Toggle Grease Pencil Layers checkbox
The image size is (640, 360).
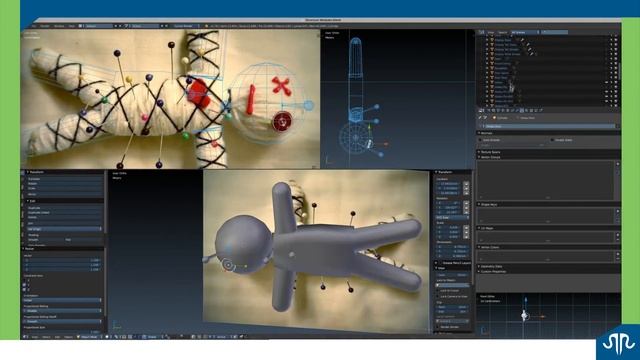(440, 263)
